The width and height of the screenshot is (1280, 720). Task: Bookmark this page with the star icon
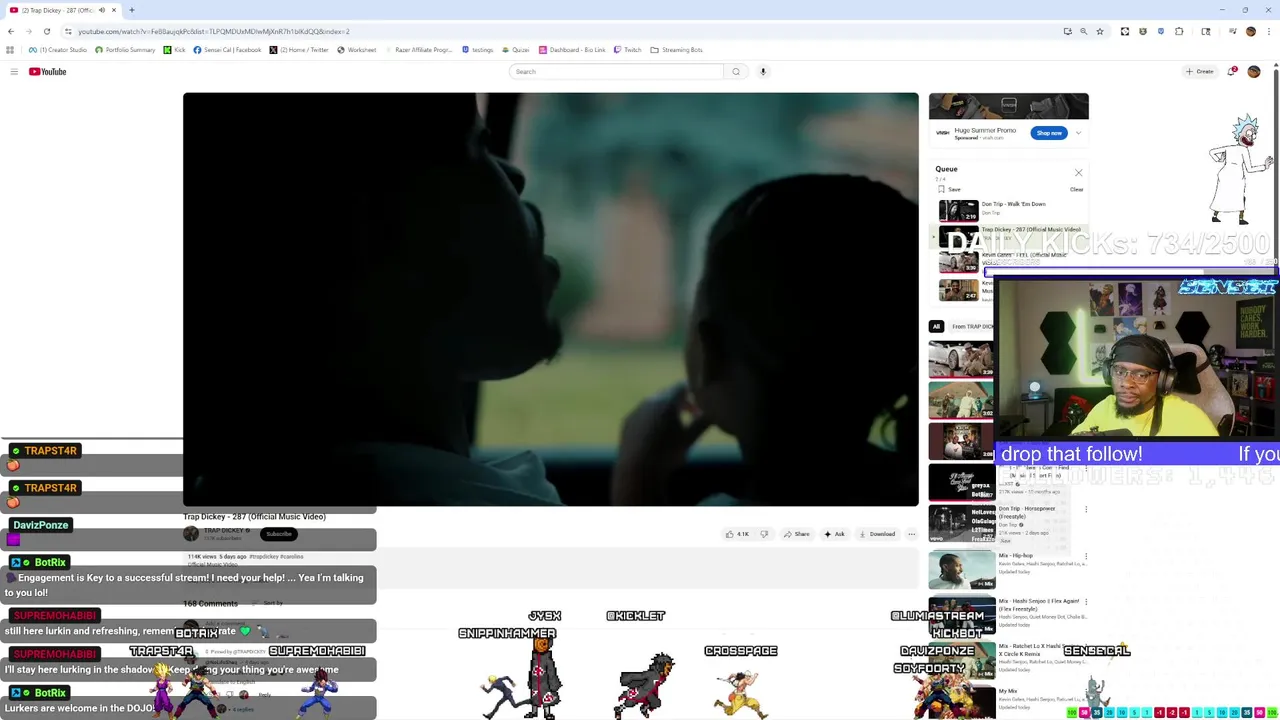click(x=1100, y=31)
